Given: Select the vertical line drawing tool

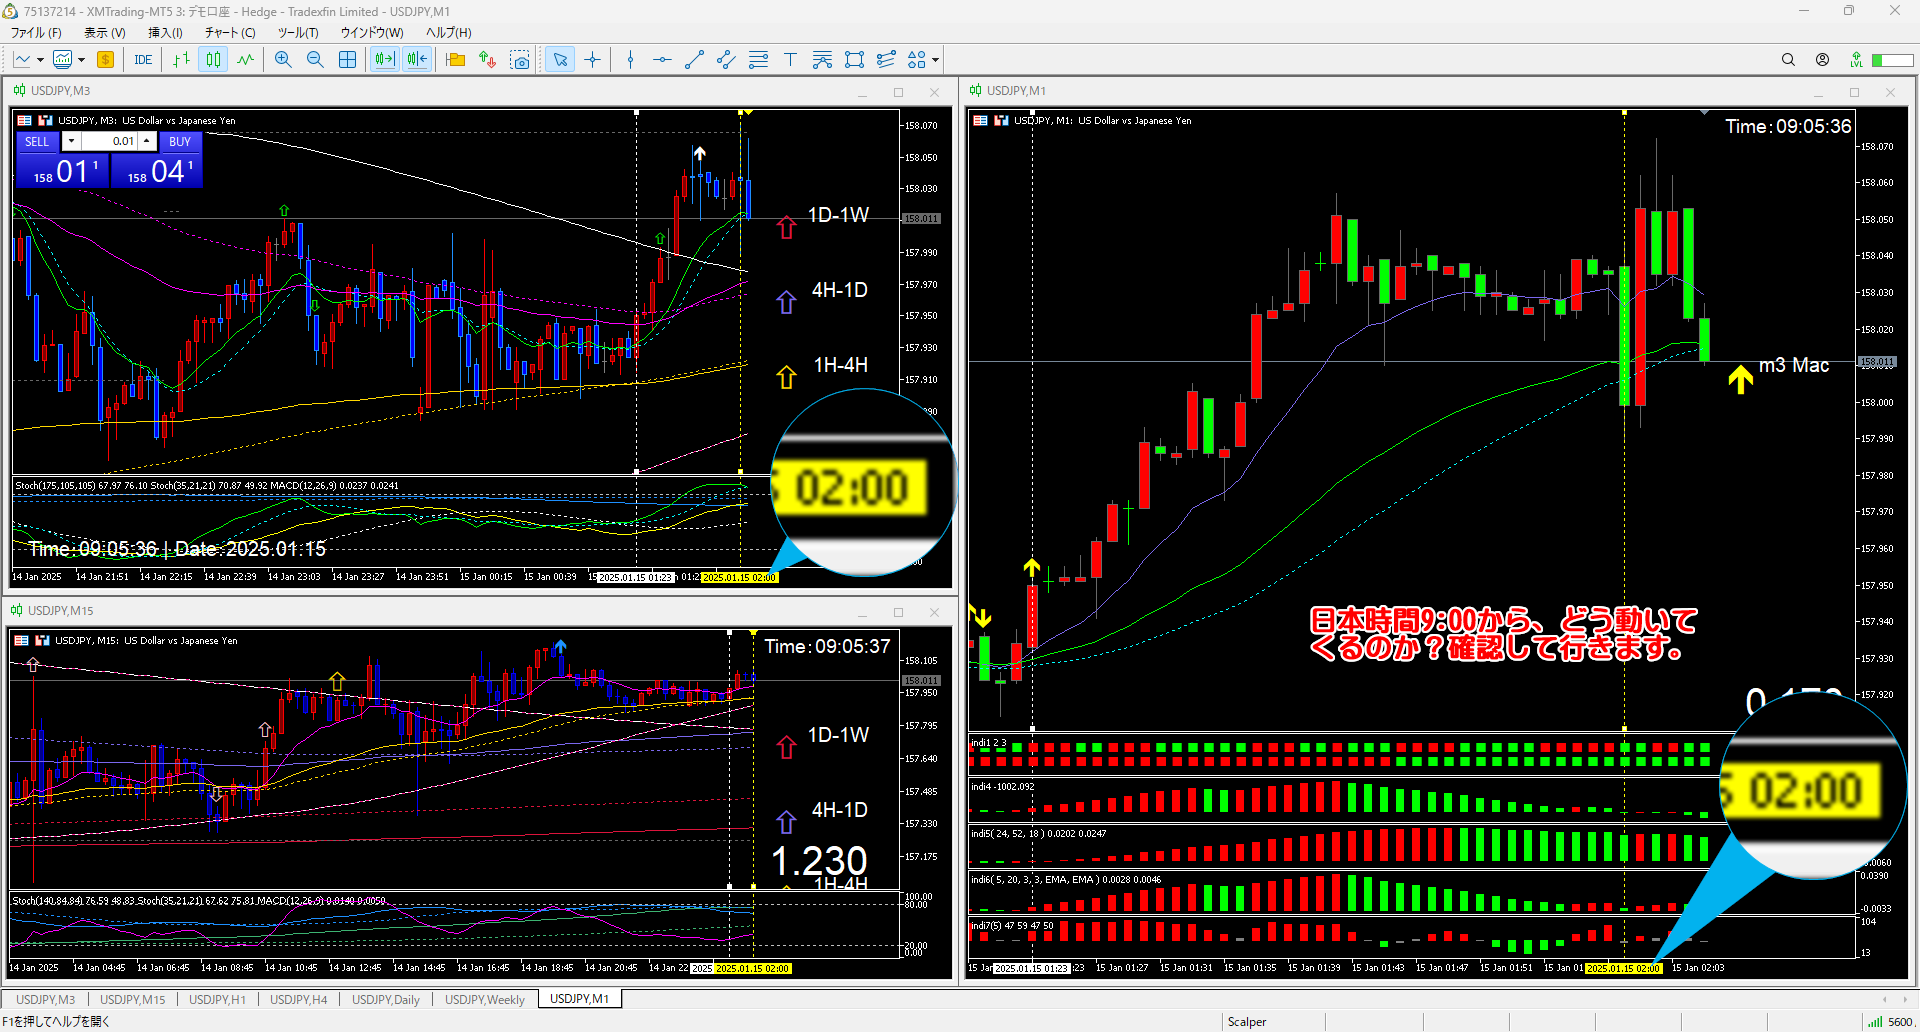Looking at the screenshot, I should click(630, 60).
